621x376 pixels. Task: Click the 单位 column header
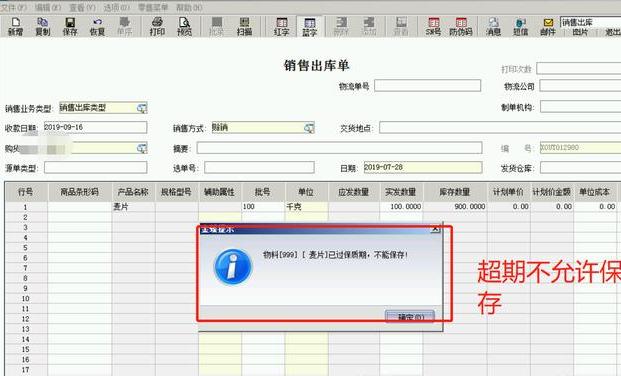(306, 192)
